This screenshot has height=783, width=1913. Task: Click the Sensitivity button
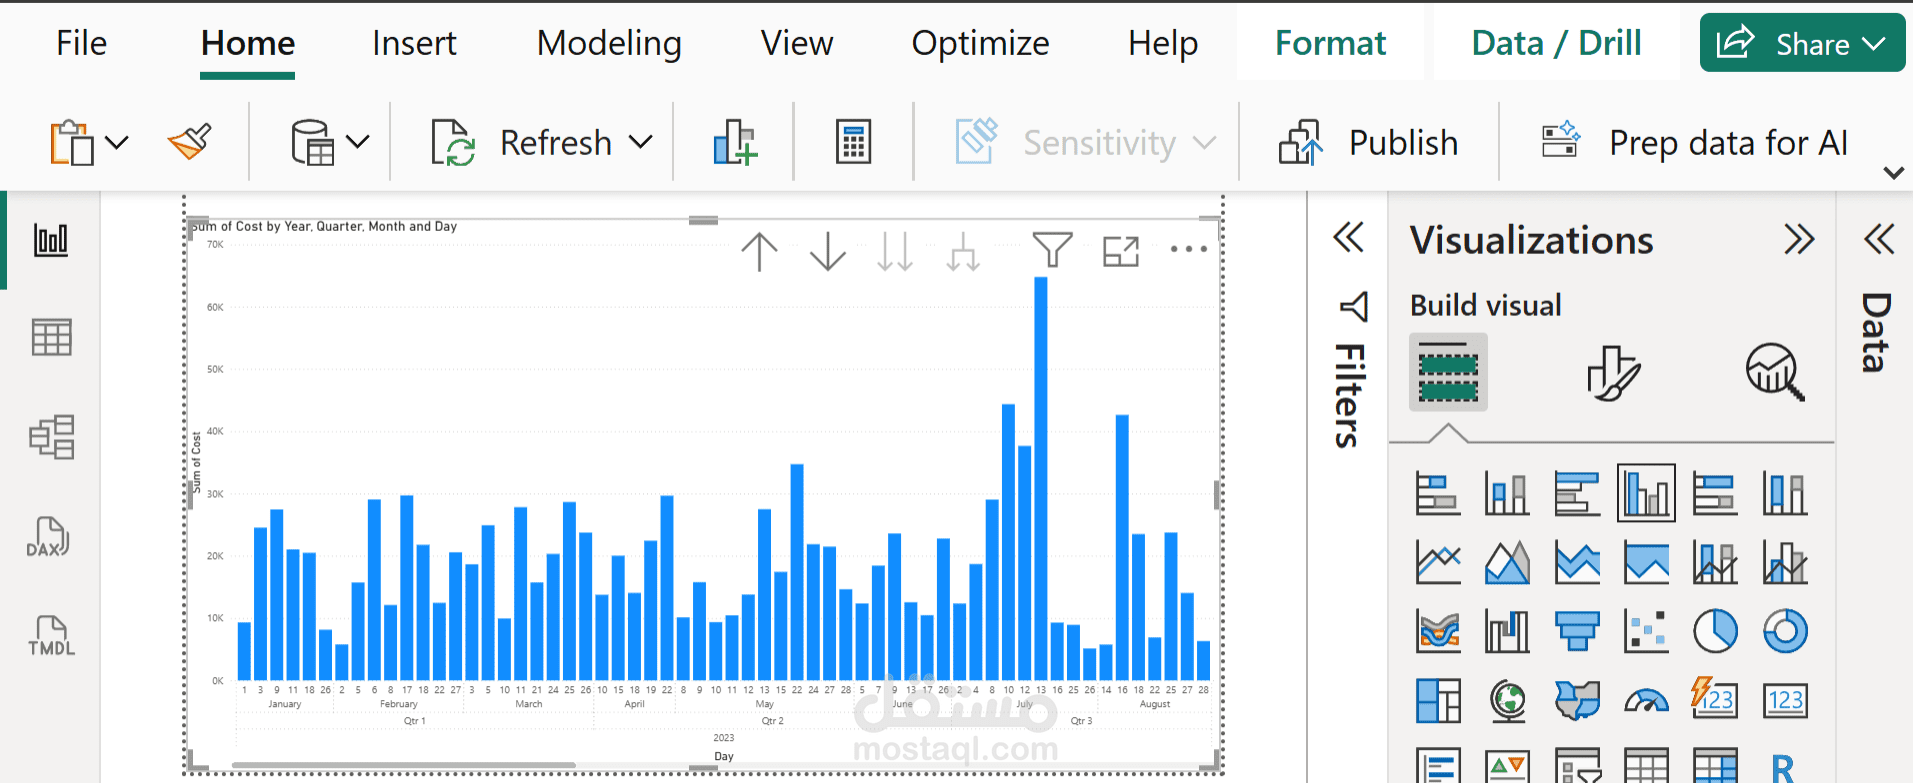[x=1085, y=143]
